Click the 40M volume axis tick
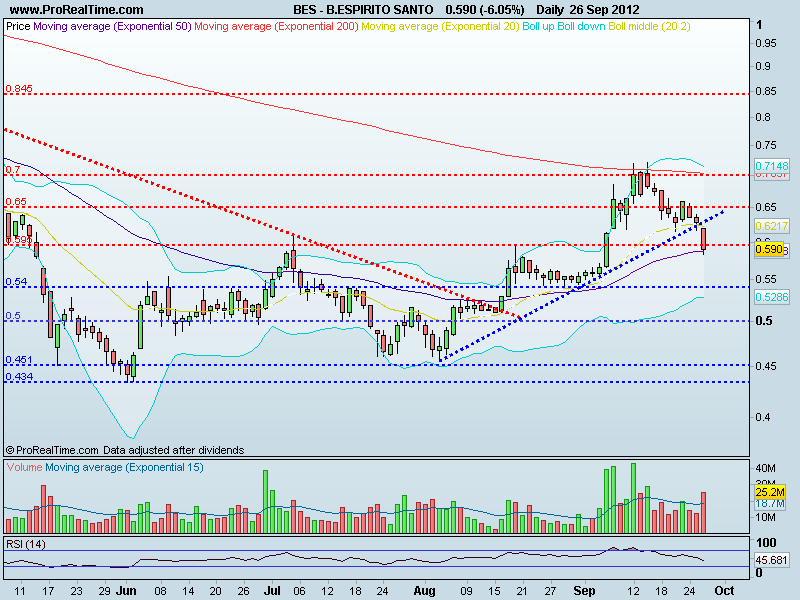This screenshot has width=800, height=600. pos(766,468)
